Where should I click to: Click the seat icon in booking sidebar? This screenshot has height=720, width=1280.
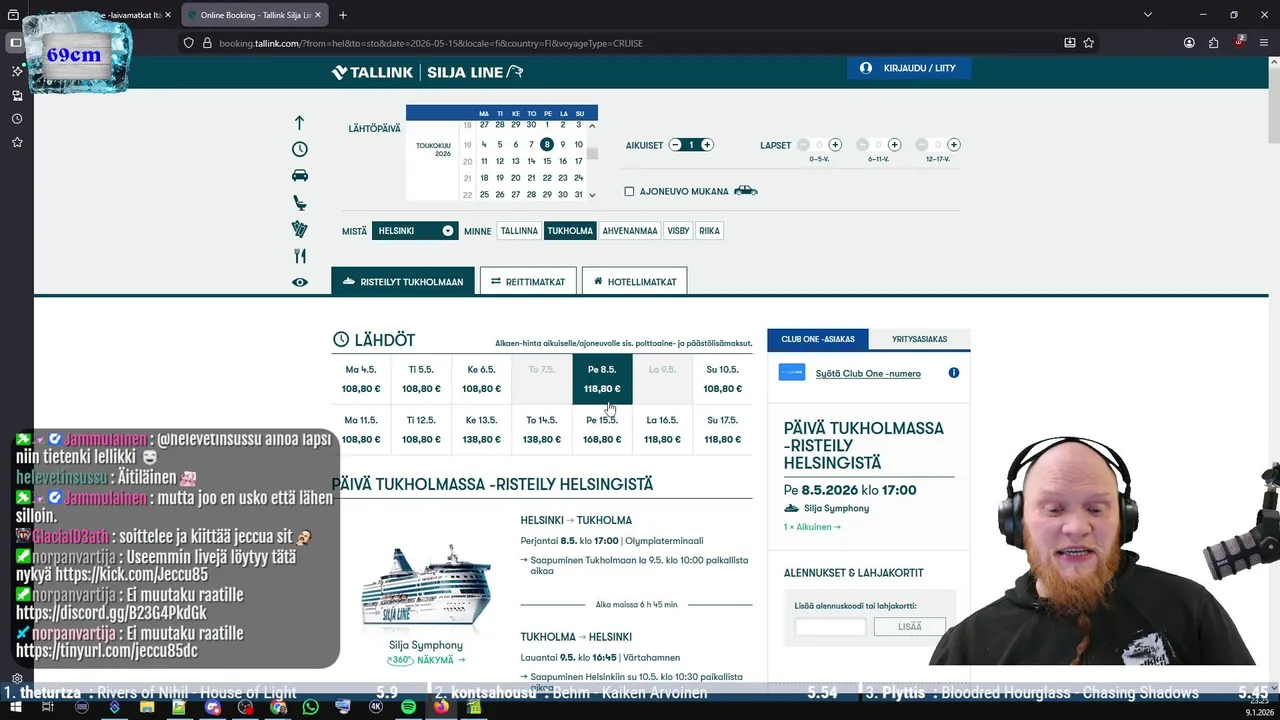pos(300,203)
